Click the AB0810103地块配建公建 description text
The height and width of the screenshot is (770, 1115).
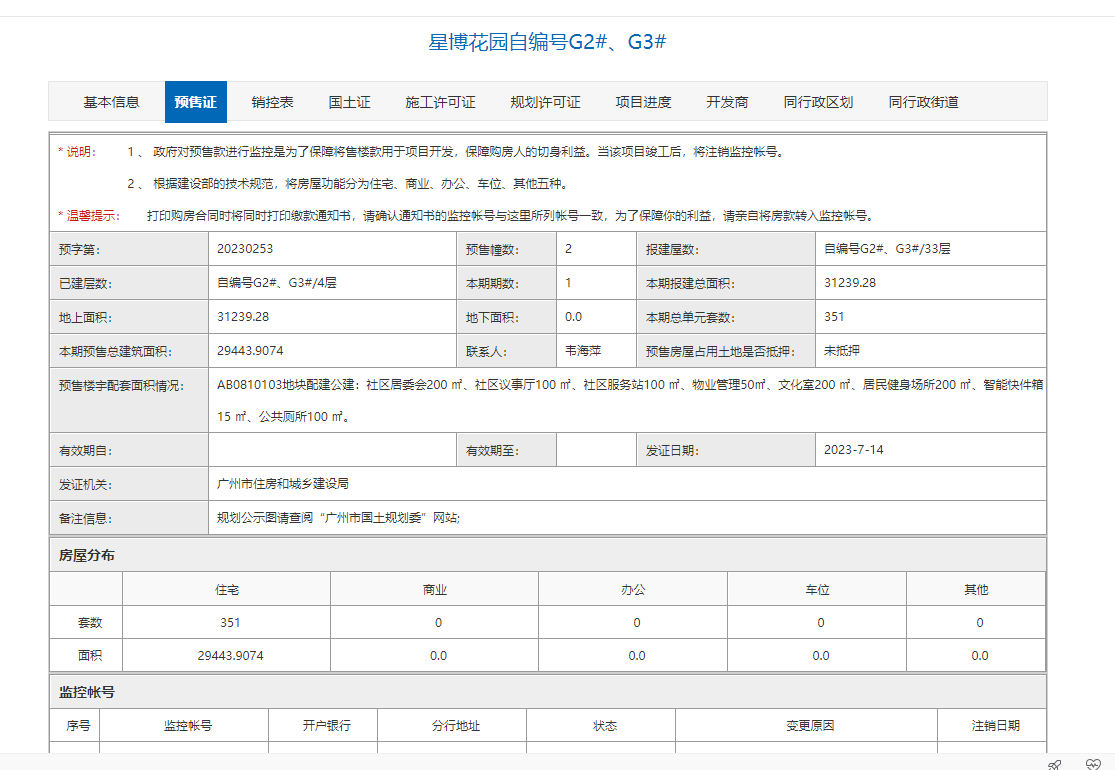(x=630, y=400)
